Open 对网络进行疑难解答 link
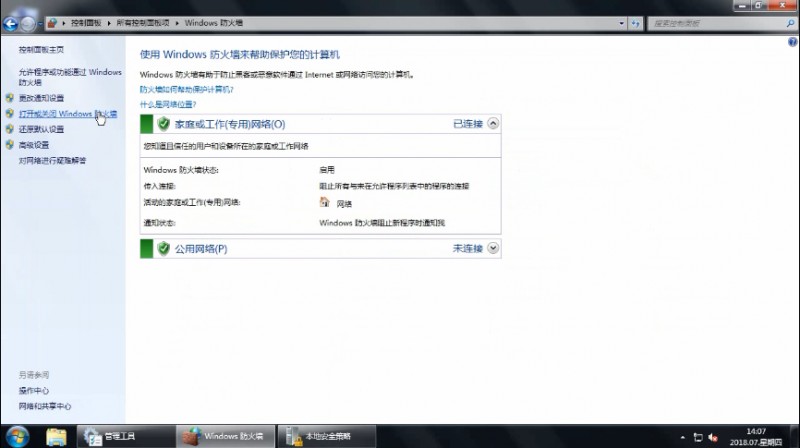This screenshot has width=800, height=448. pyautogui.click(x=53, y=160)
